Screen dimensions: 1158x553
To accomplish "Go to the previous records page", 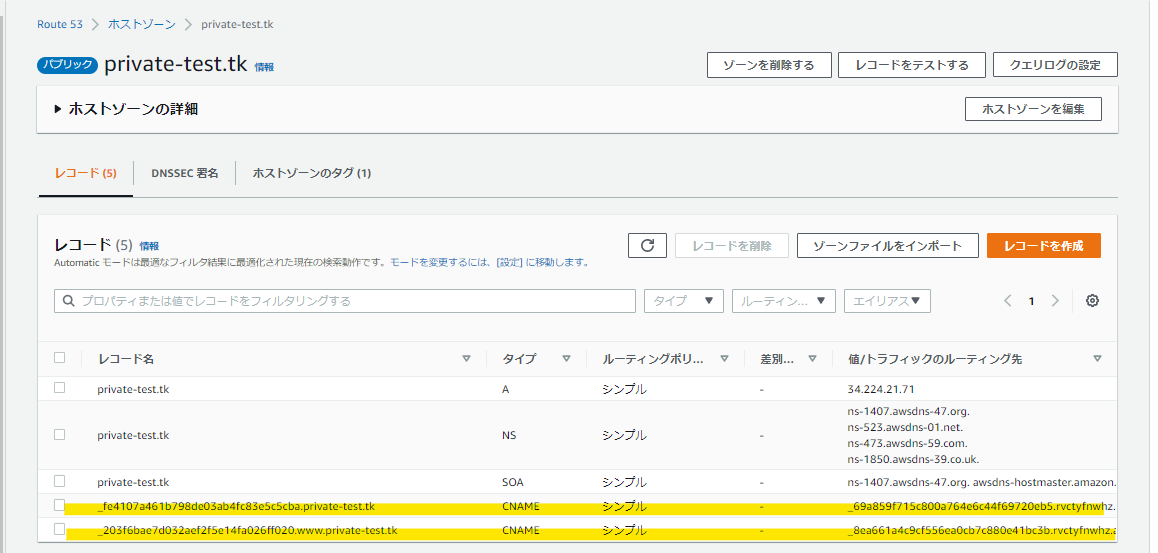I will (1007, 300).
